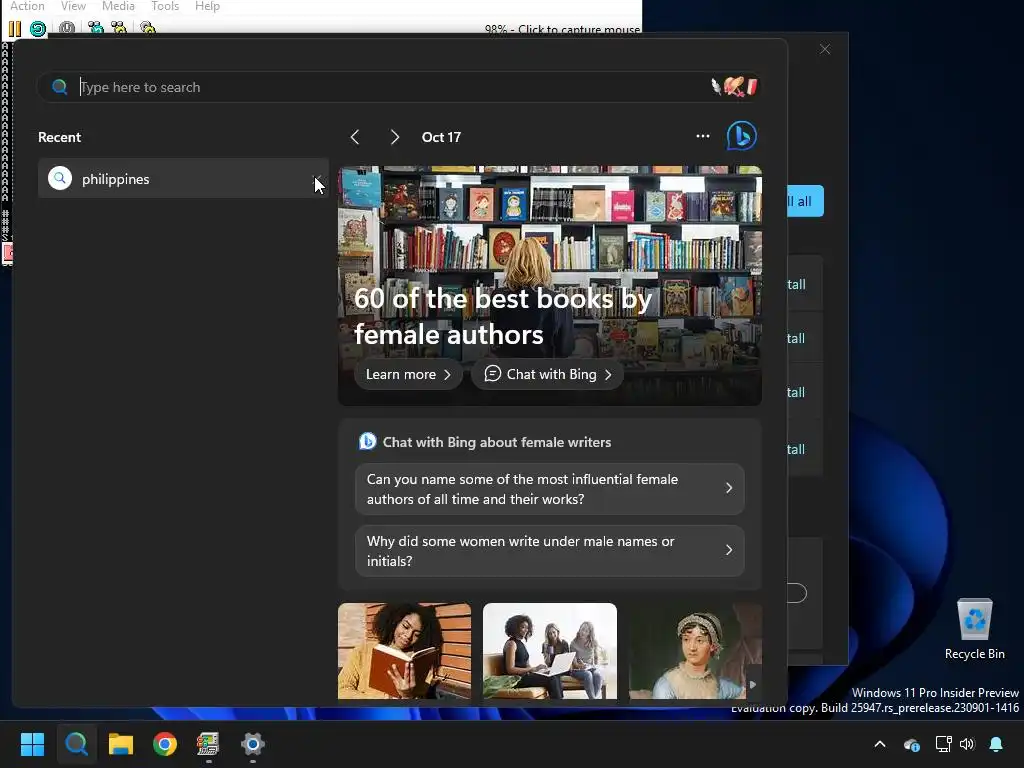Open the three-dots more options menu
1024x768 pixels.
(x=703, y=136)
